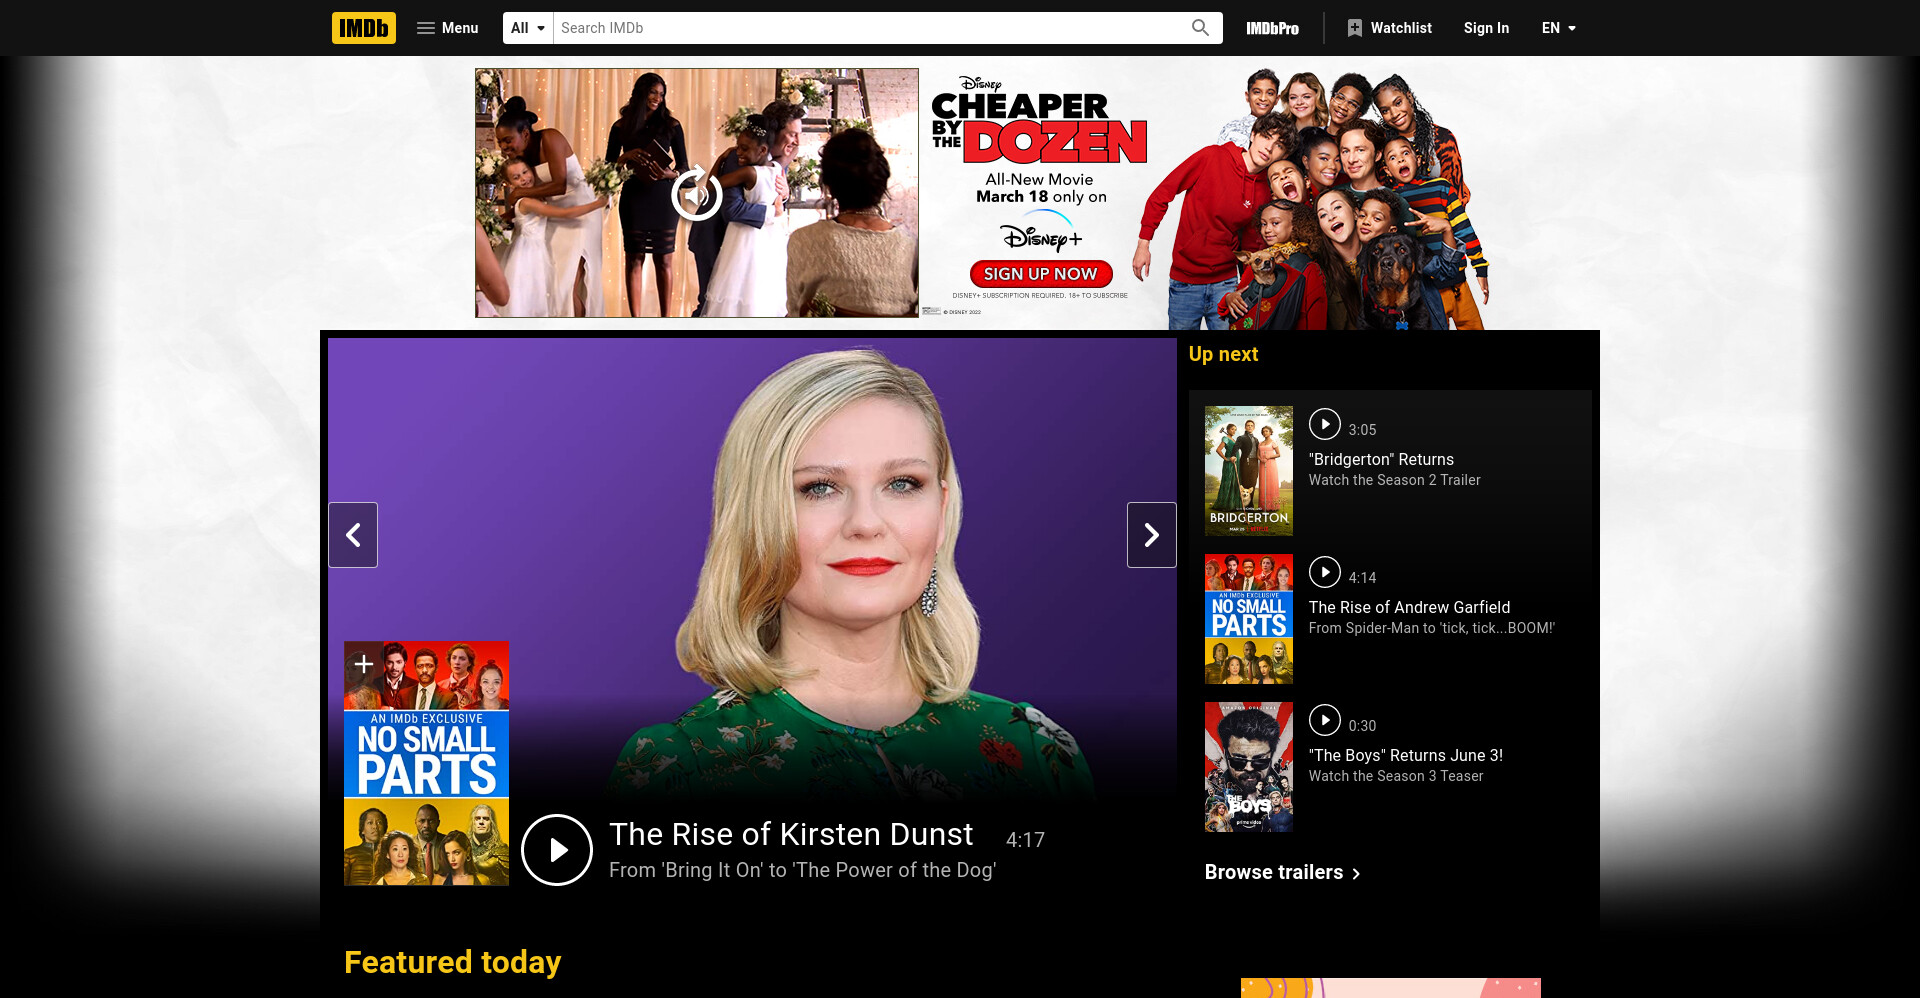Expand the All search category dropdown

pyautogui.click(x=528, y=28)
